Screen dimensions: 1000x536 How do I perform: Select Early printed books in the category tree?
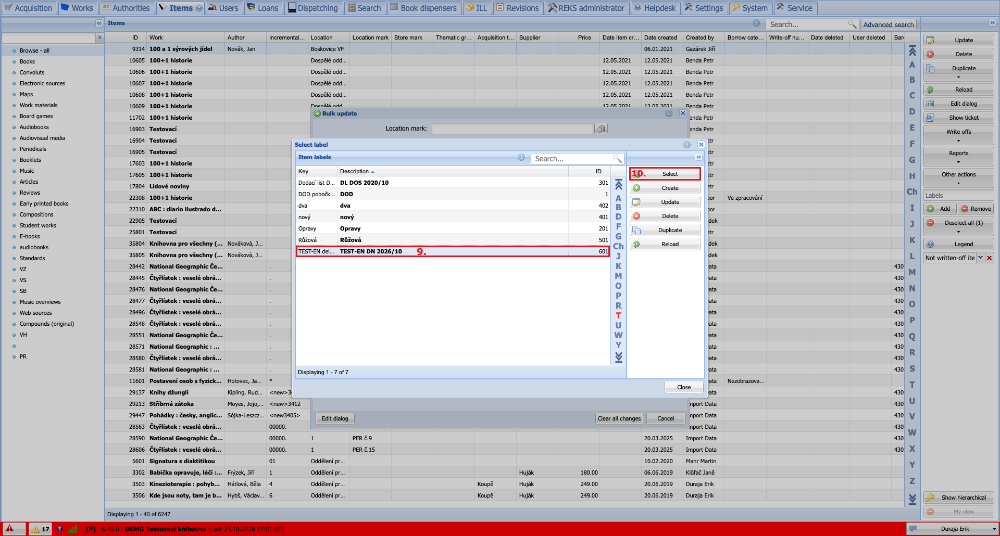point(43,204)
